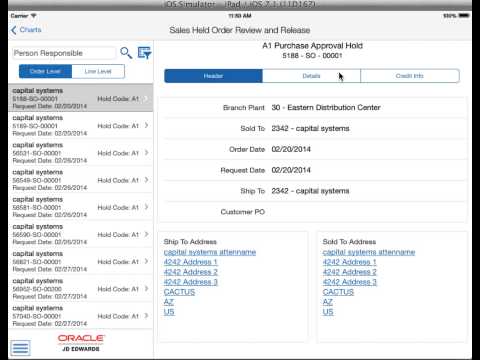
Task: Tap the search magnifier icon
Action: pyautogui.click(x=126, y=53)
